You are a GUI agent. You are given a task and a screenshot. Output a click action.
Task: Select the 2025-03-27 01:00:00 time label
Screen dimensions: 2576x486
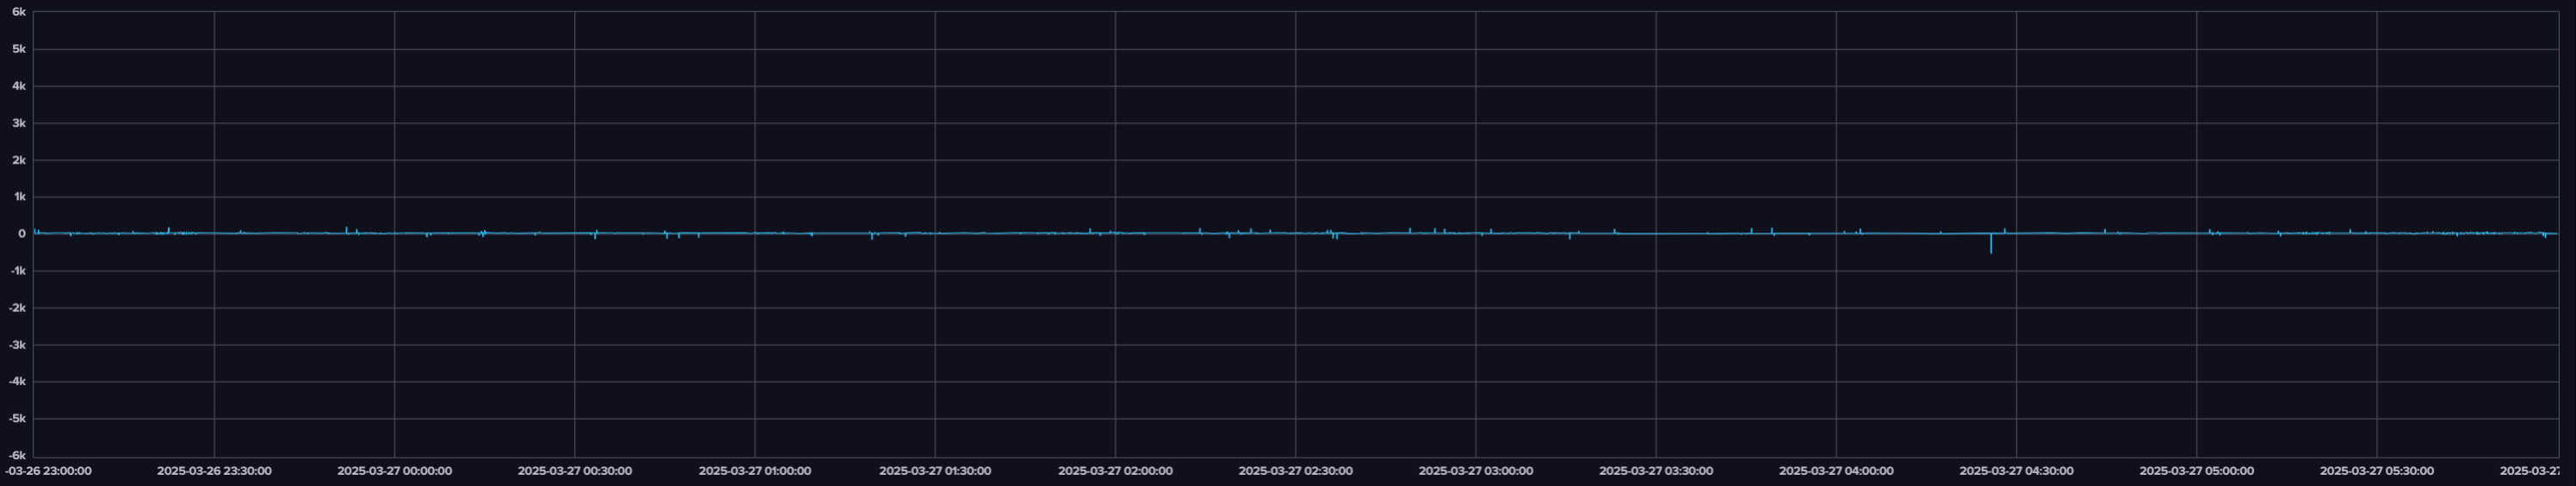point(755,471)
